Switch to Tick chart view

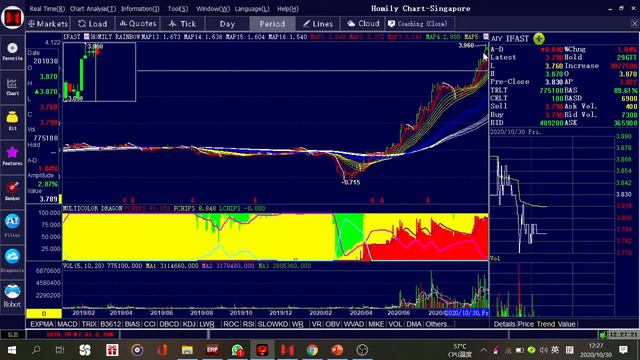click(182, 24)
